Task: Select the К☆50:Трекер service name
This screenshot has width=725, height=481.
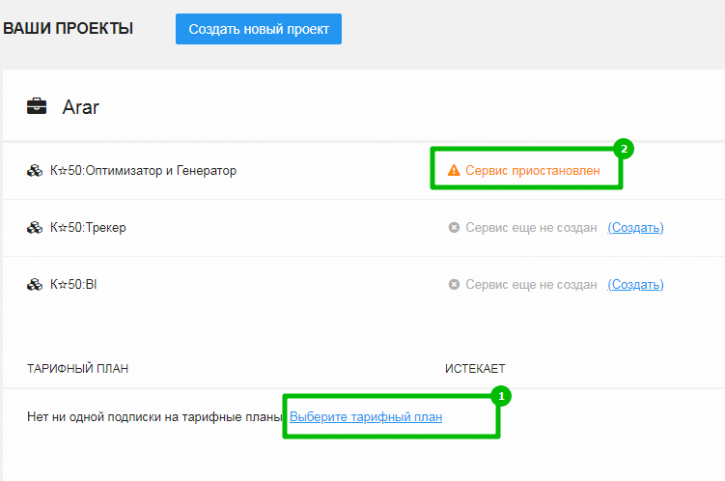Action: 88,228
